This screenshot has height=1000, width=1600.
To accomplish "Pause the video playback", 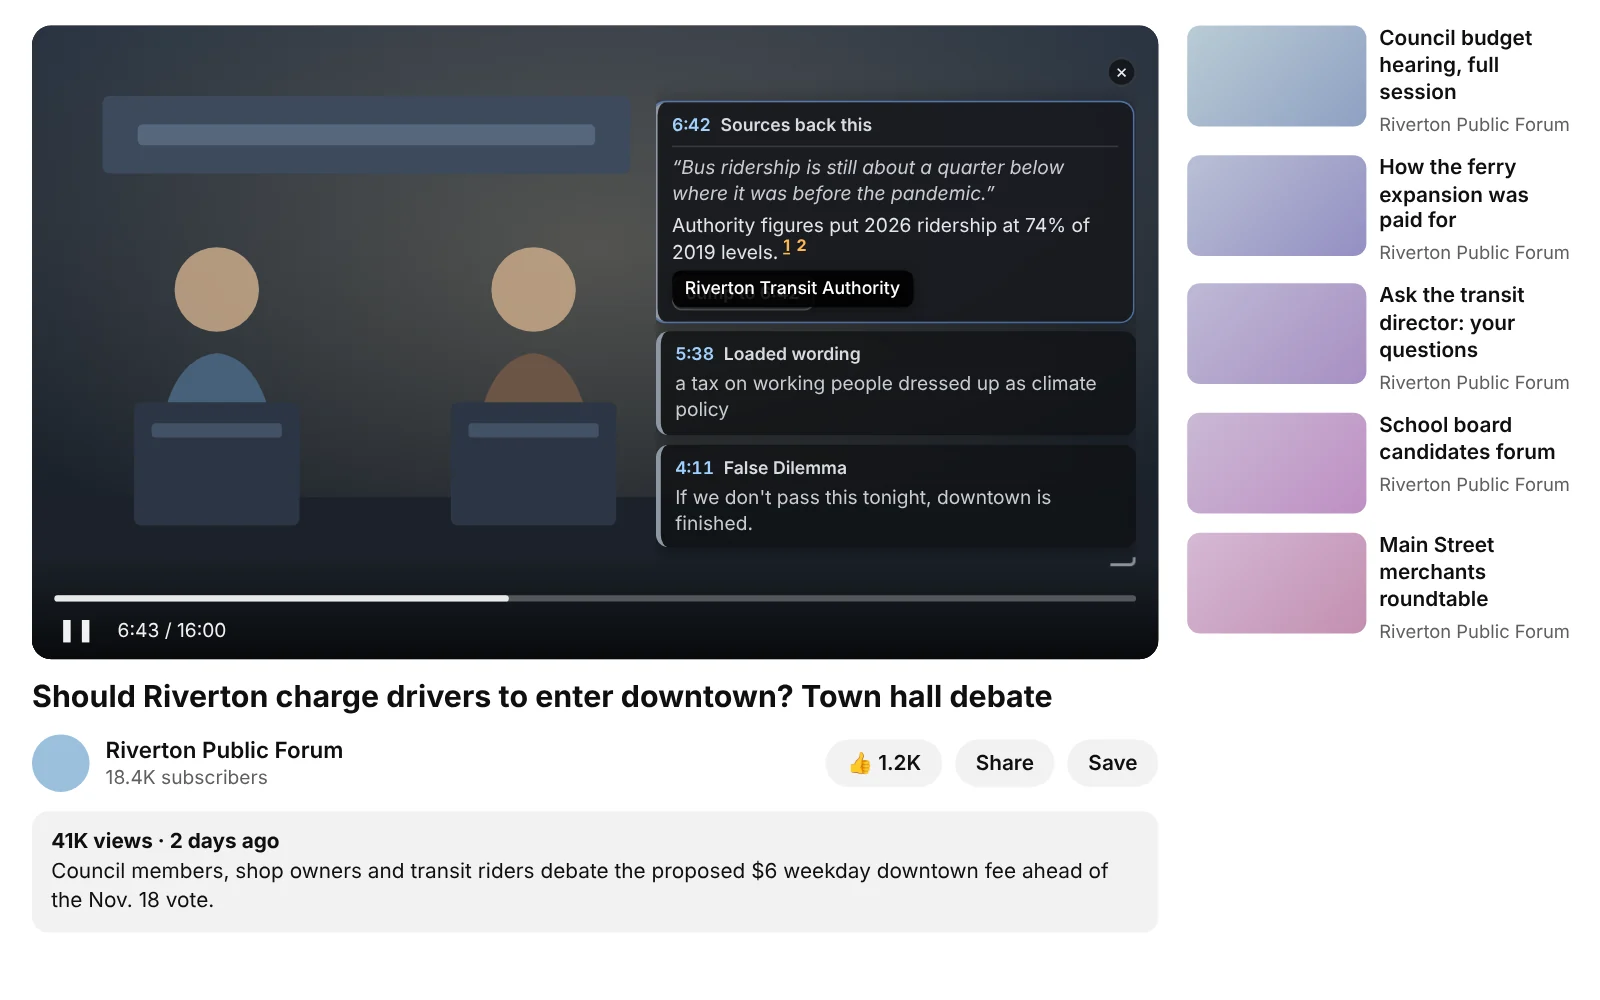I will (x=76, y=631).
